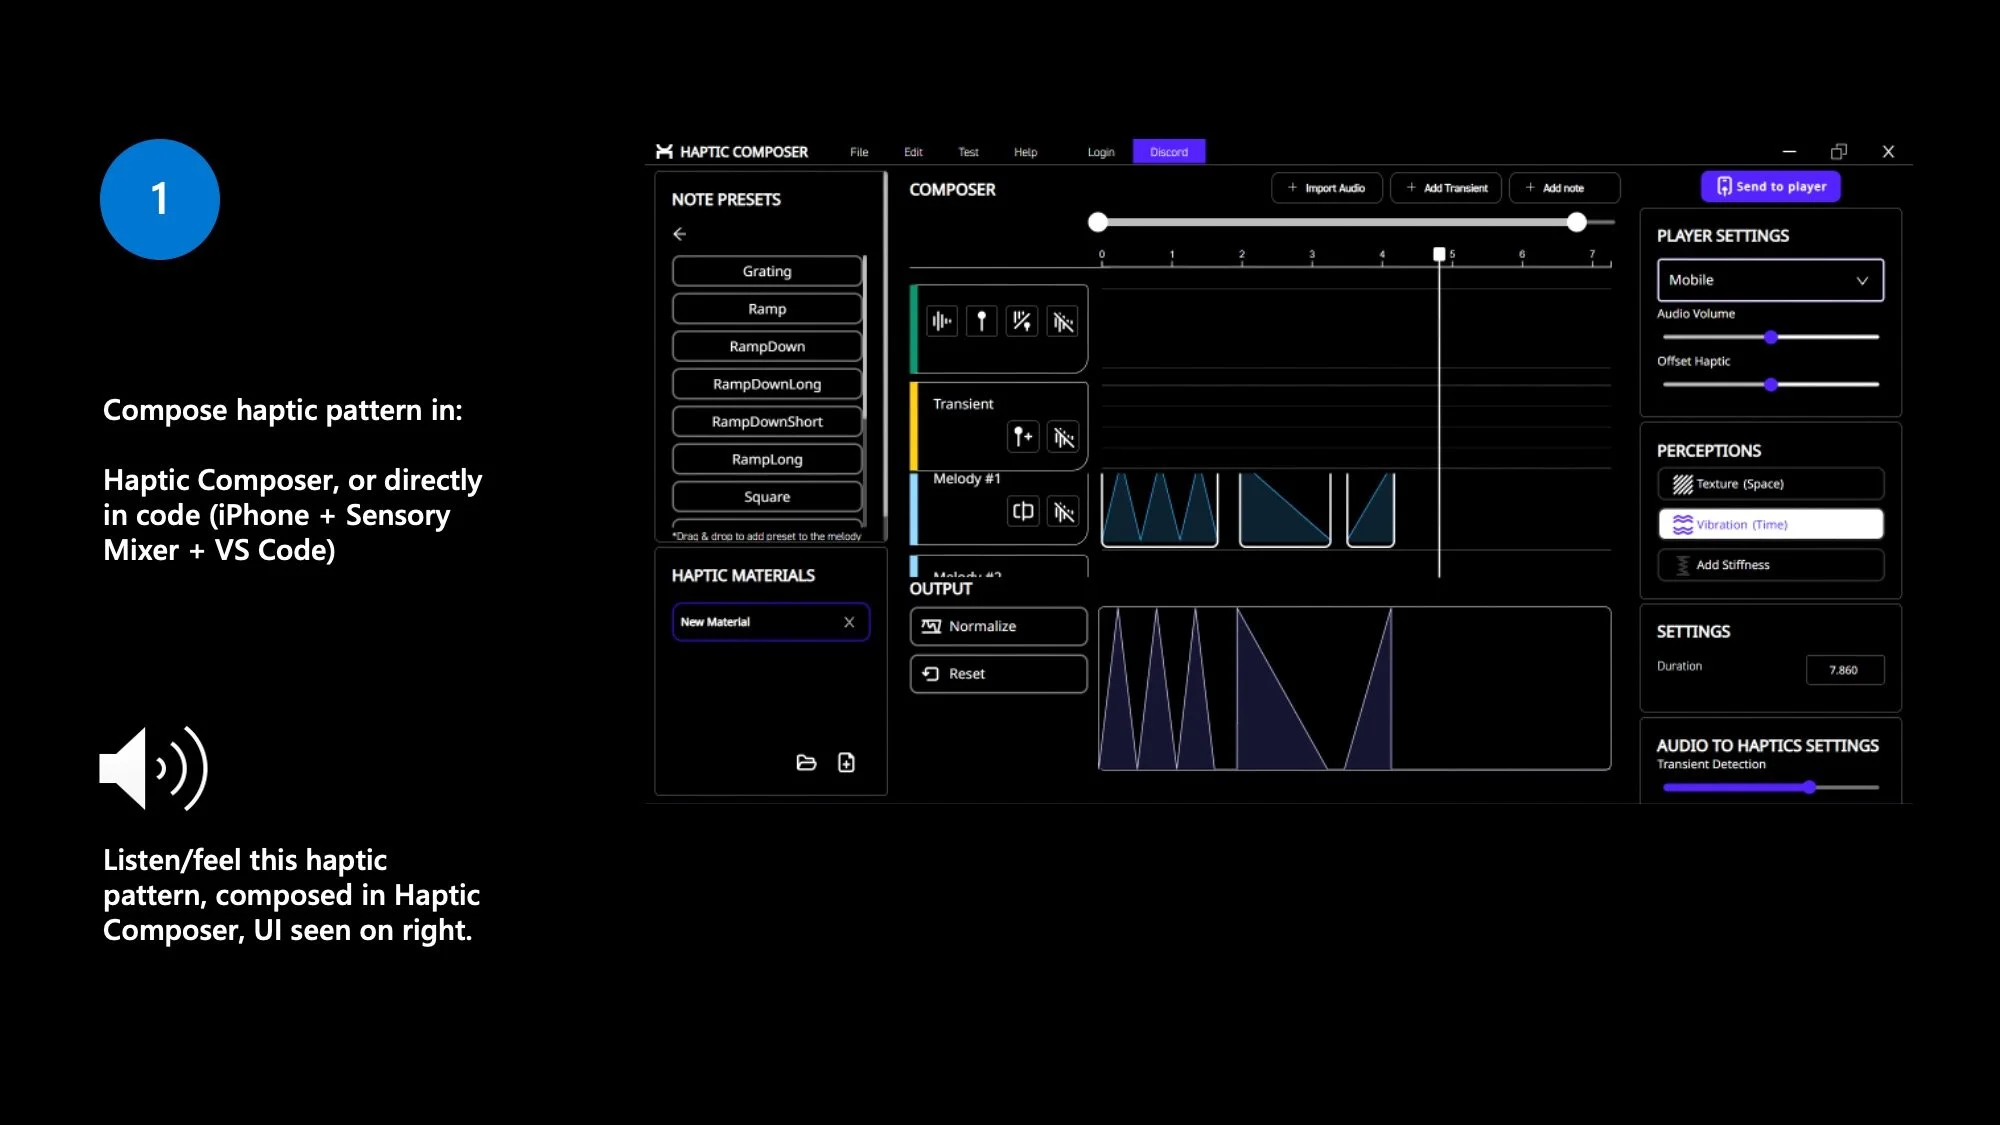Open the Mobile player dropdown
The height and width of the screenshot is (1125, 2000).
tap(1770, 280)
